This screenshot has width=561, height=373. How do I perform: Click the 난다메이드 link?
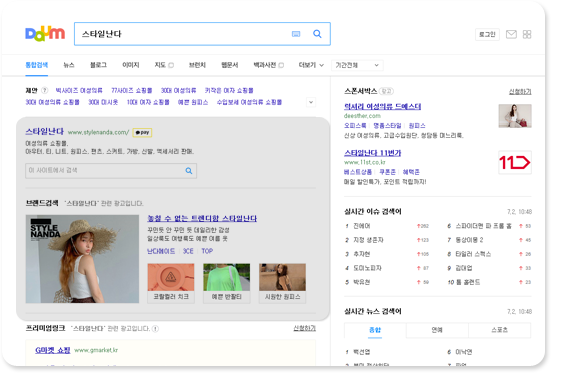161,251
